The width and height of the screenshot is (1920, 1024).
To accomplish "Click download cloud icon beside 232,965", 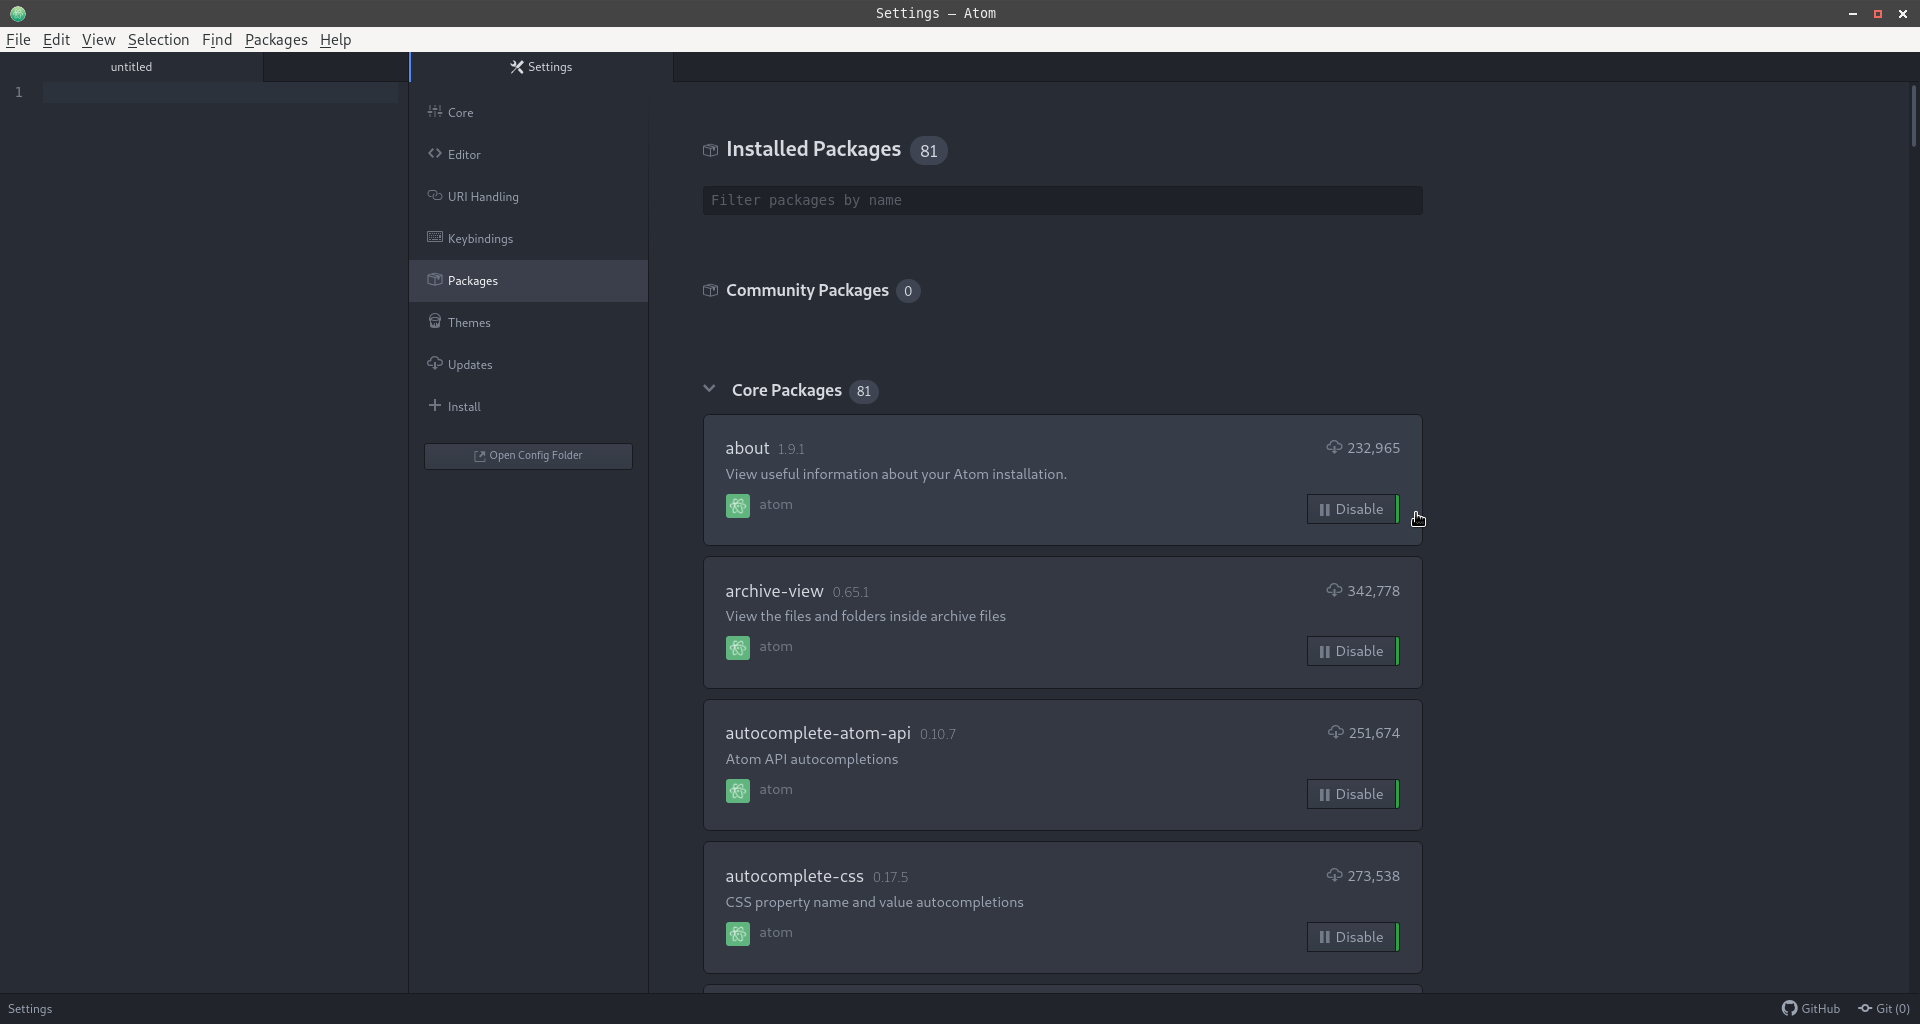I will (x=1334, y=447).
